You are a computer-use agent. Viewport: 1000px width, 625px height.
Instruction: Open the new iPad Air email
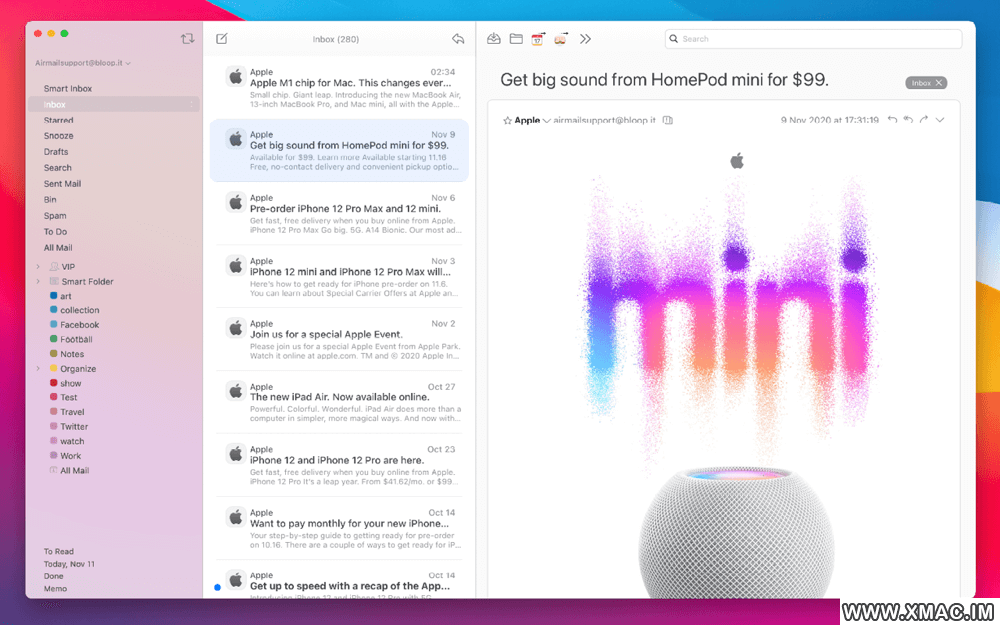(x=339, y=402)
